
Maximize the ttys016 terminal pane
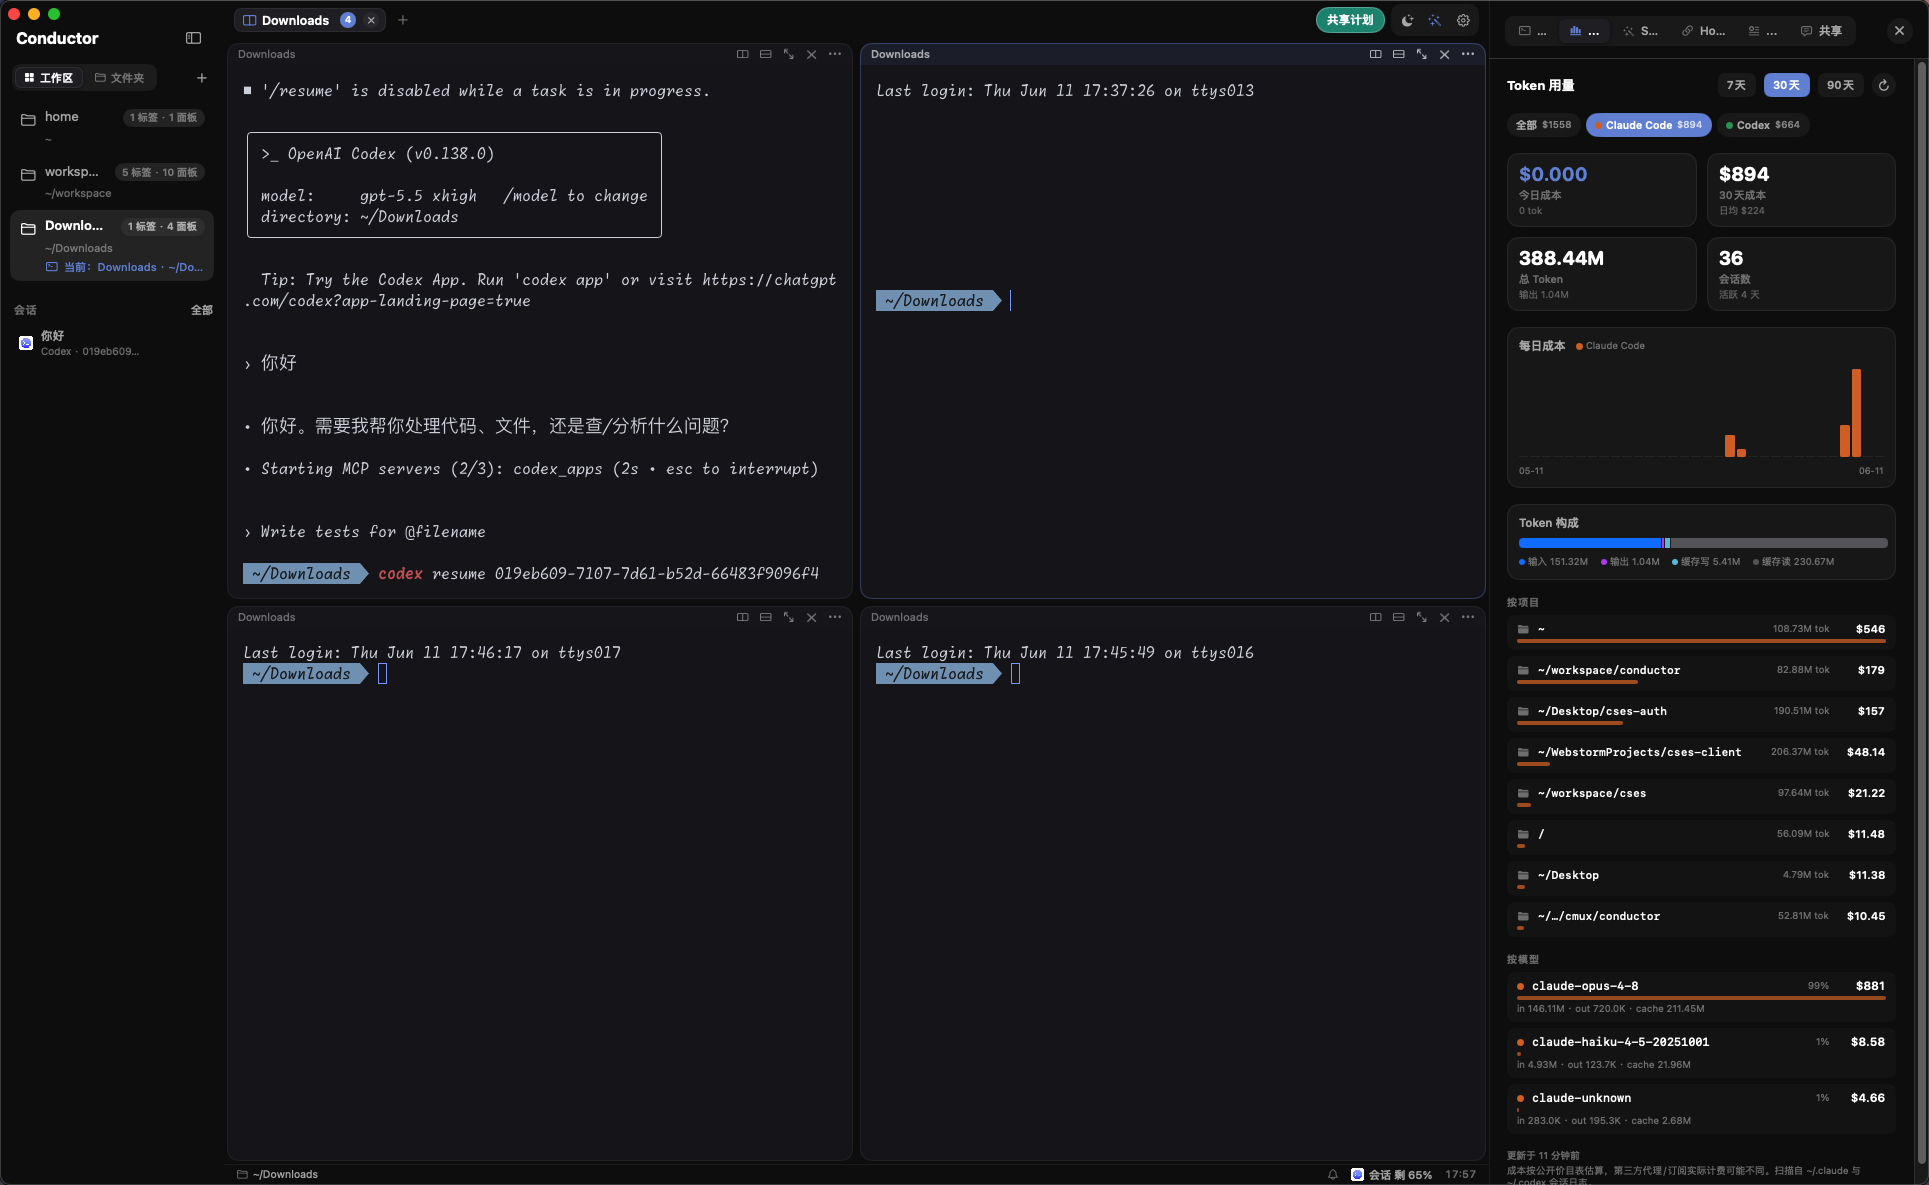tap(1422, 617)
